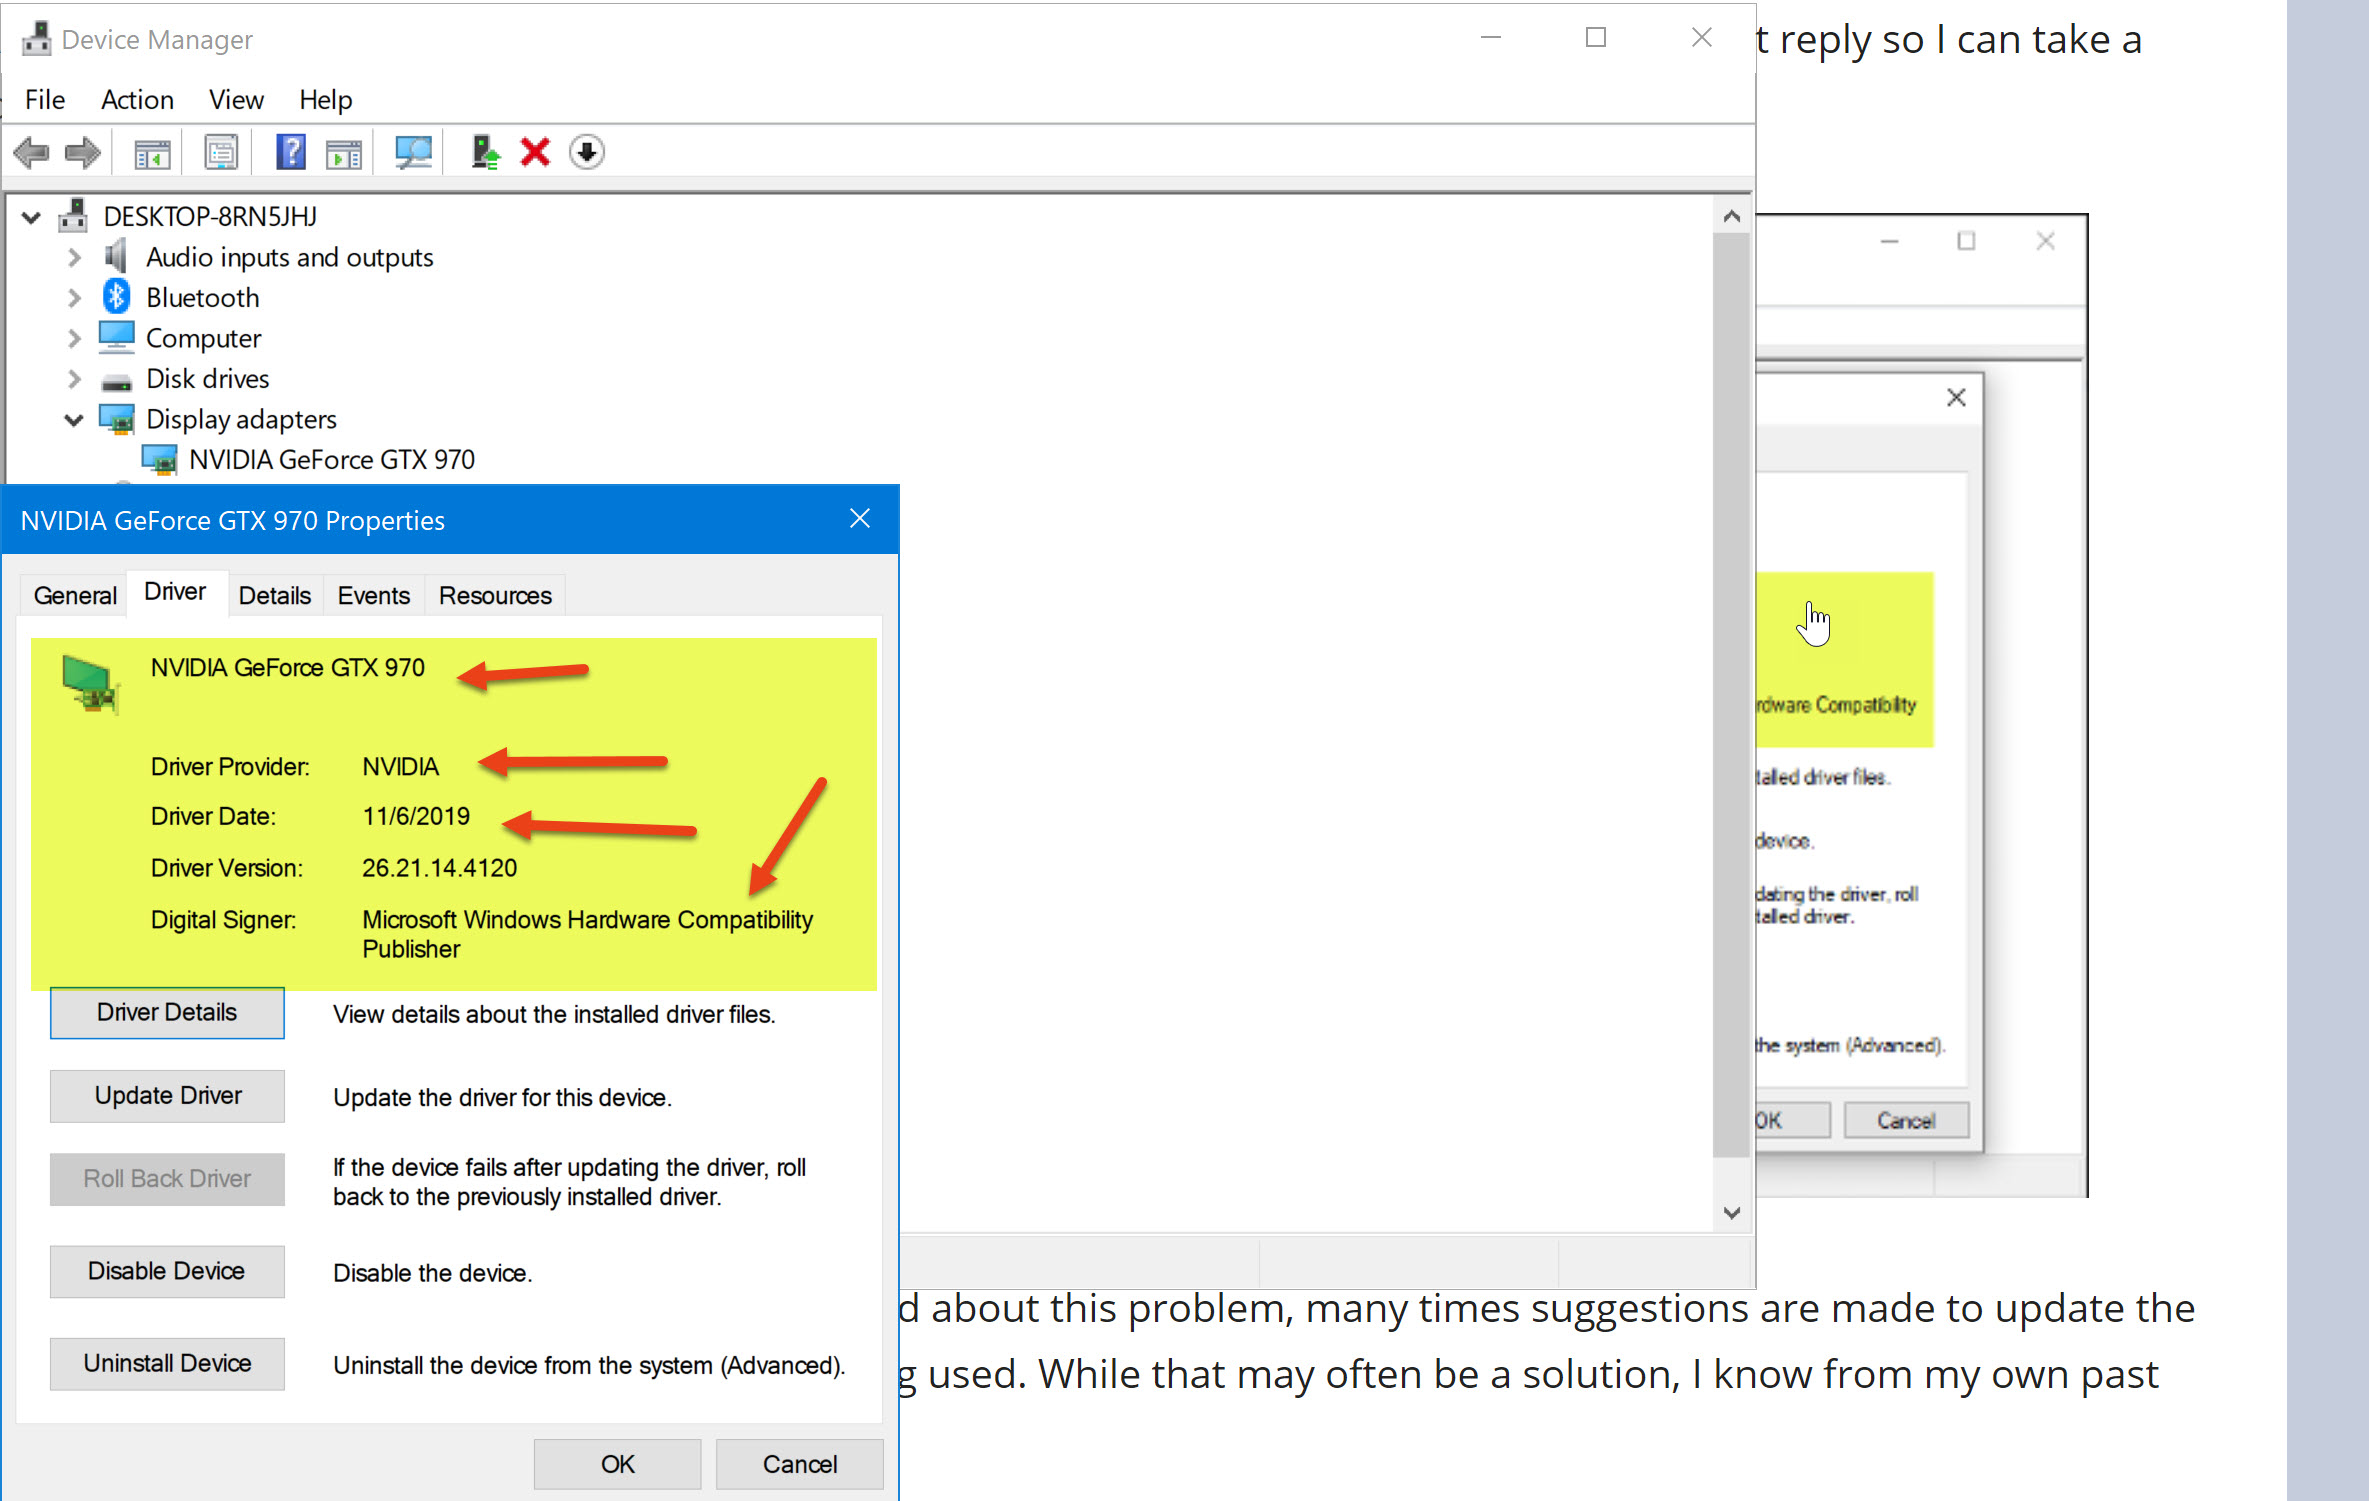The width and height of the screenshot is (2369, 1501).
Task: Expand the Disk drives category
Action: point(74,379)
